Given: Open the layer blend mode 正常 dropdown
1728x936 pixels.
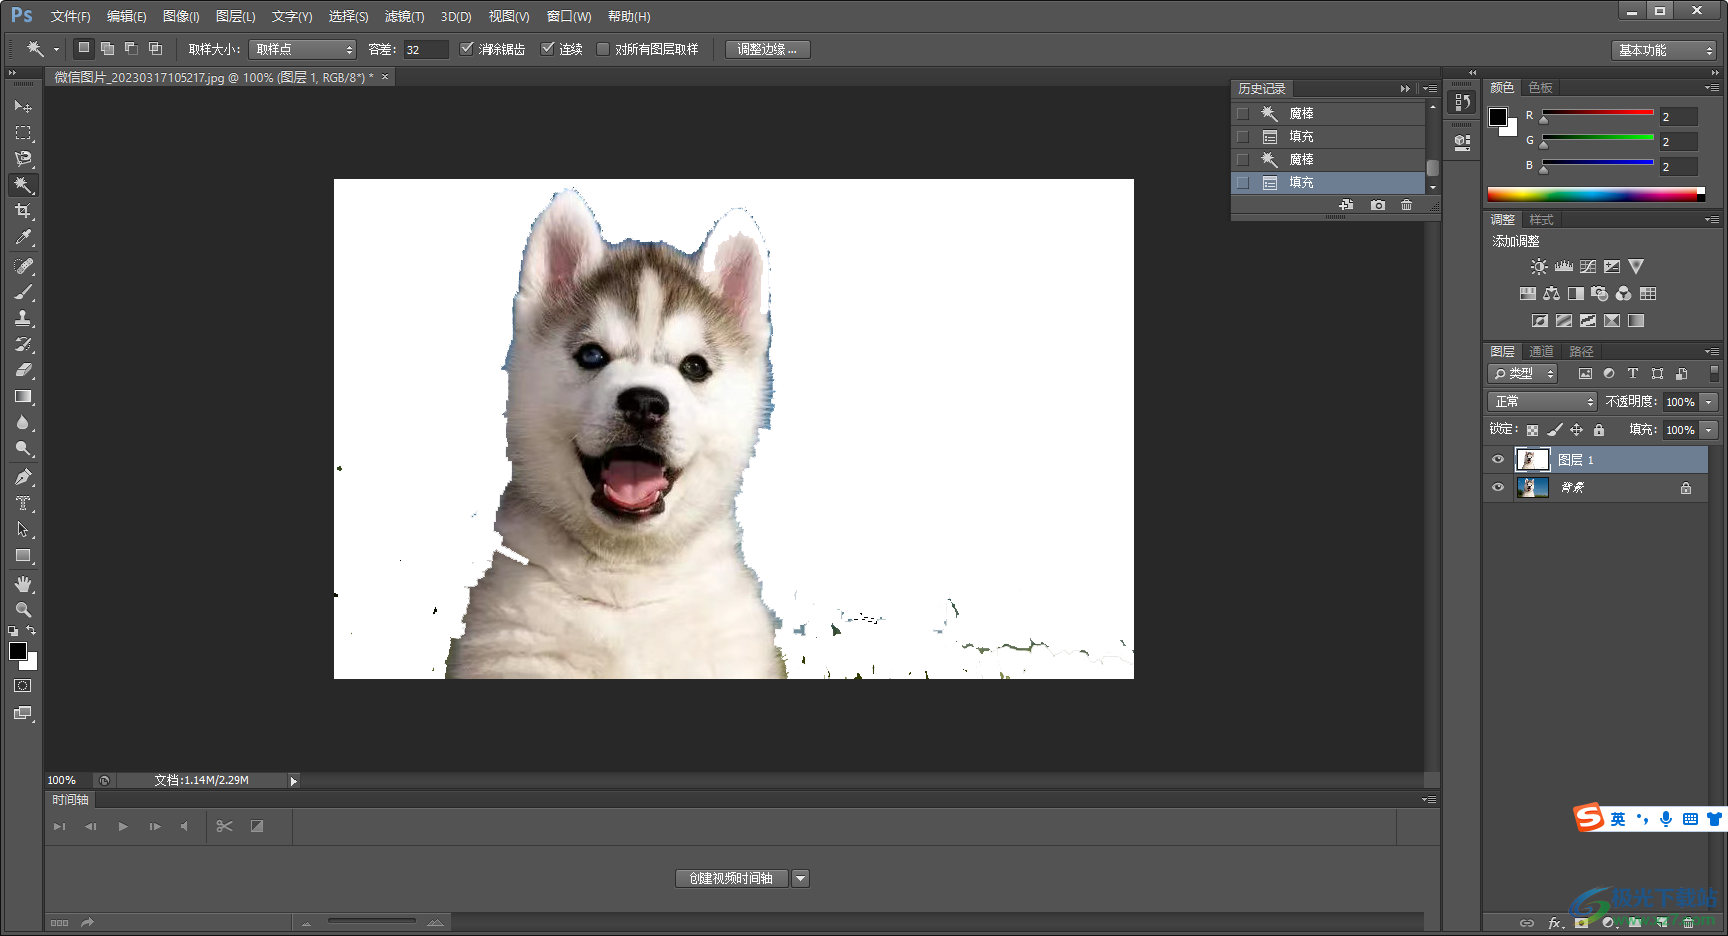Looking at the screenshot, I should pyautogui.click(x=1542, y=401).
